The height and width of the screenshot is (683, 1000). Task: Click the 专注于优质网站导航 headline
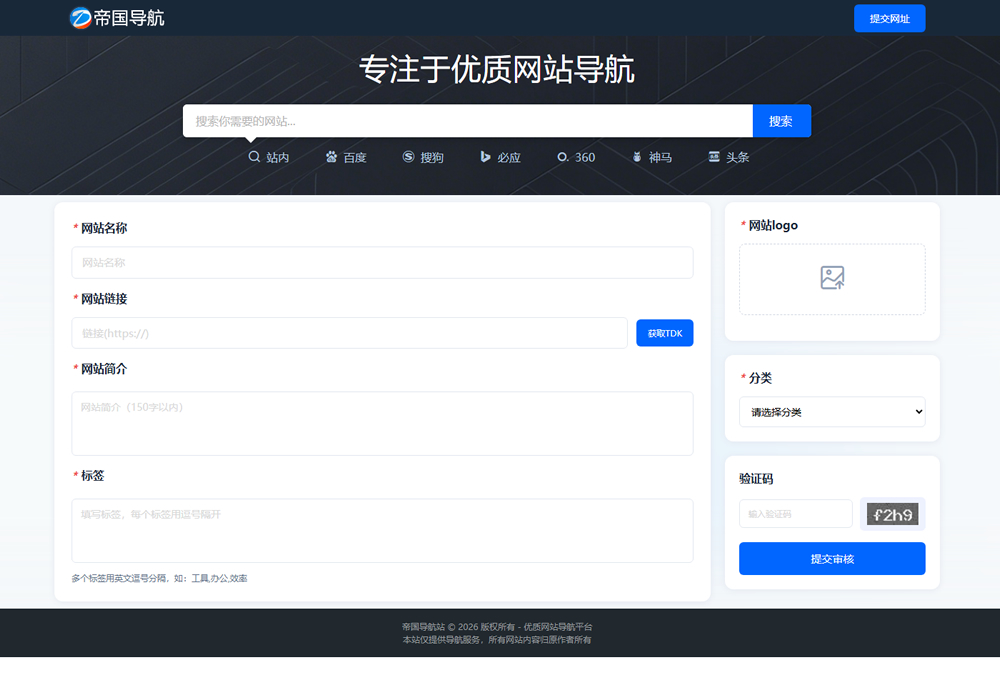click(497, 70)
